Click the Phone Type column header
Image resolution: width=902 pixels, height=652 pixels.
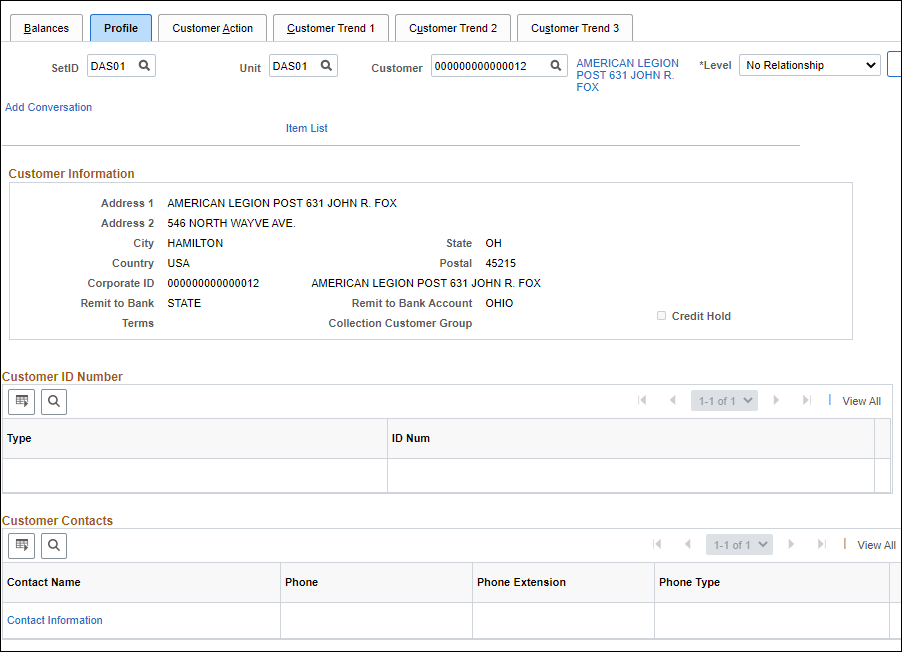pos(771,582)
